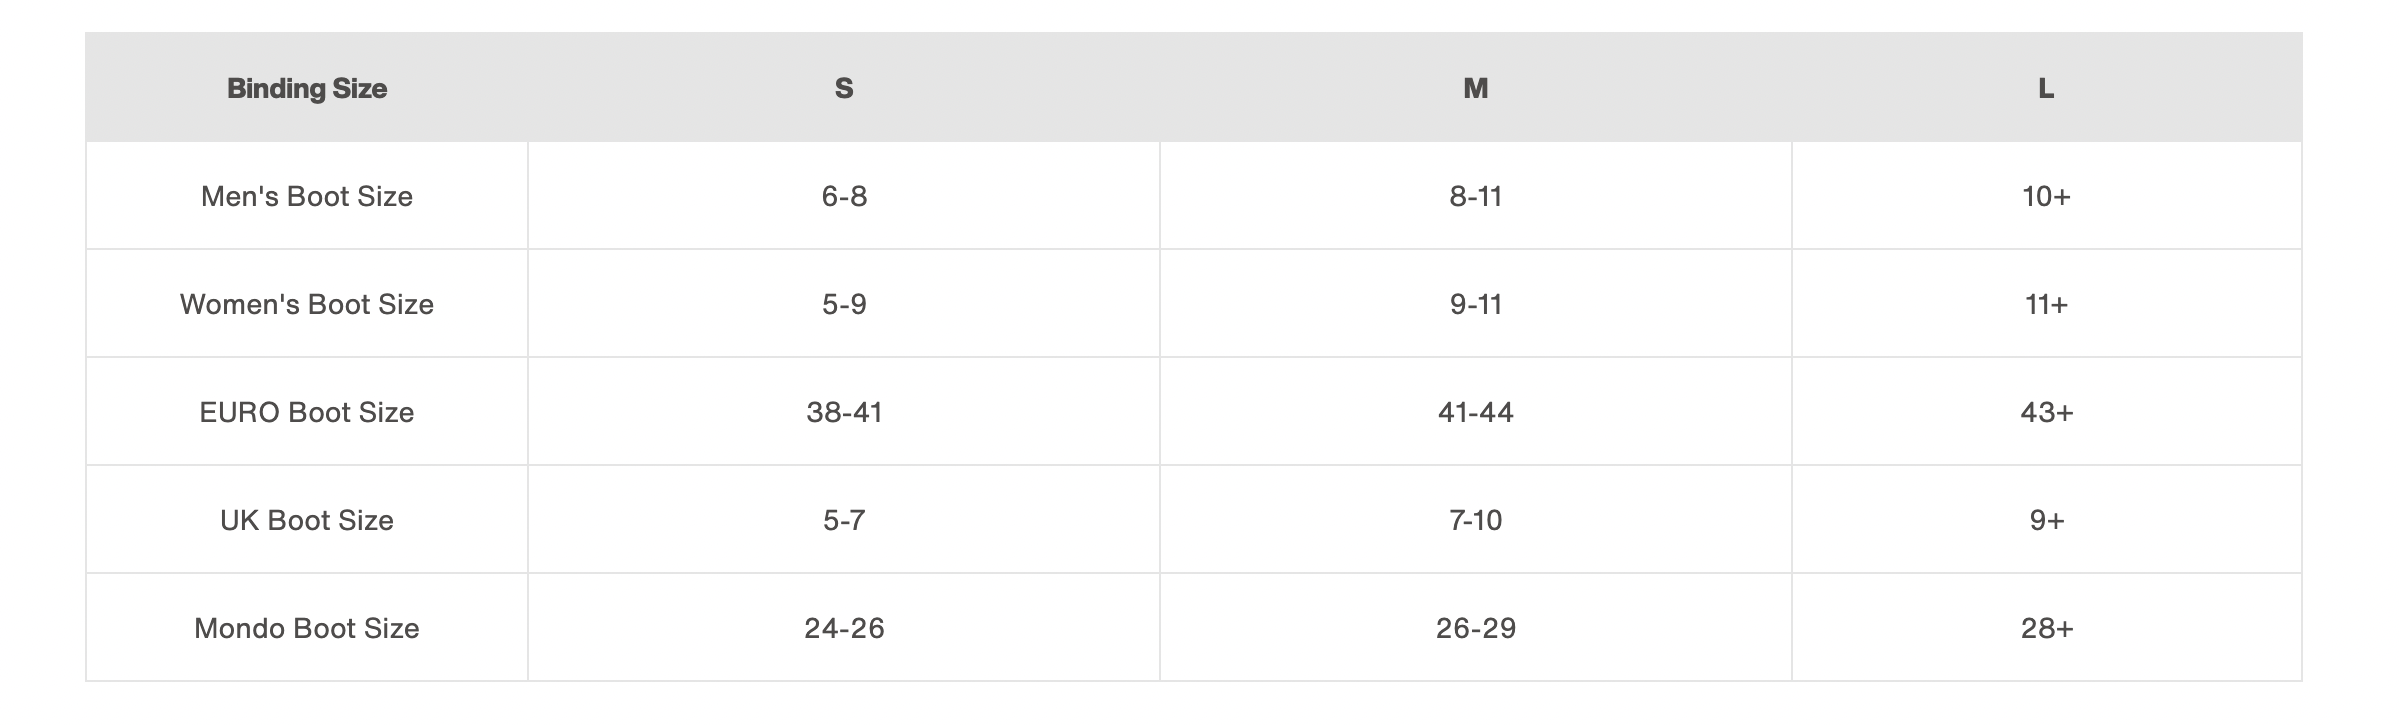The image size is (2399, 725).
Task: Select the S column header
Action: tap(844, 88)
